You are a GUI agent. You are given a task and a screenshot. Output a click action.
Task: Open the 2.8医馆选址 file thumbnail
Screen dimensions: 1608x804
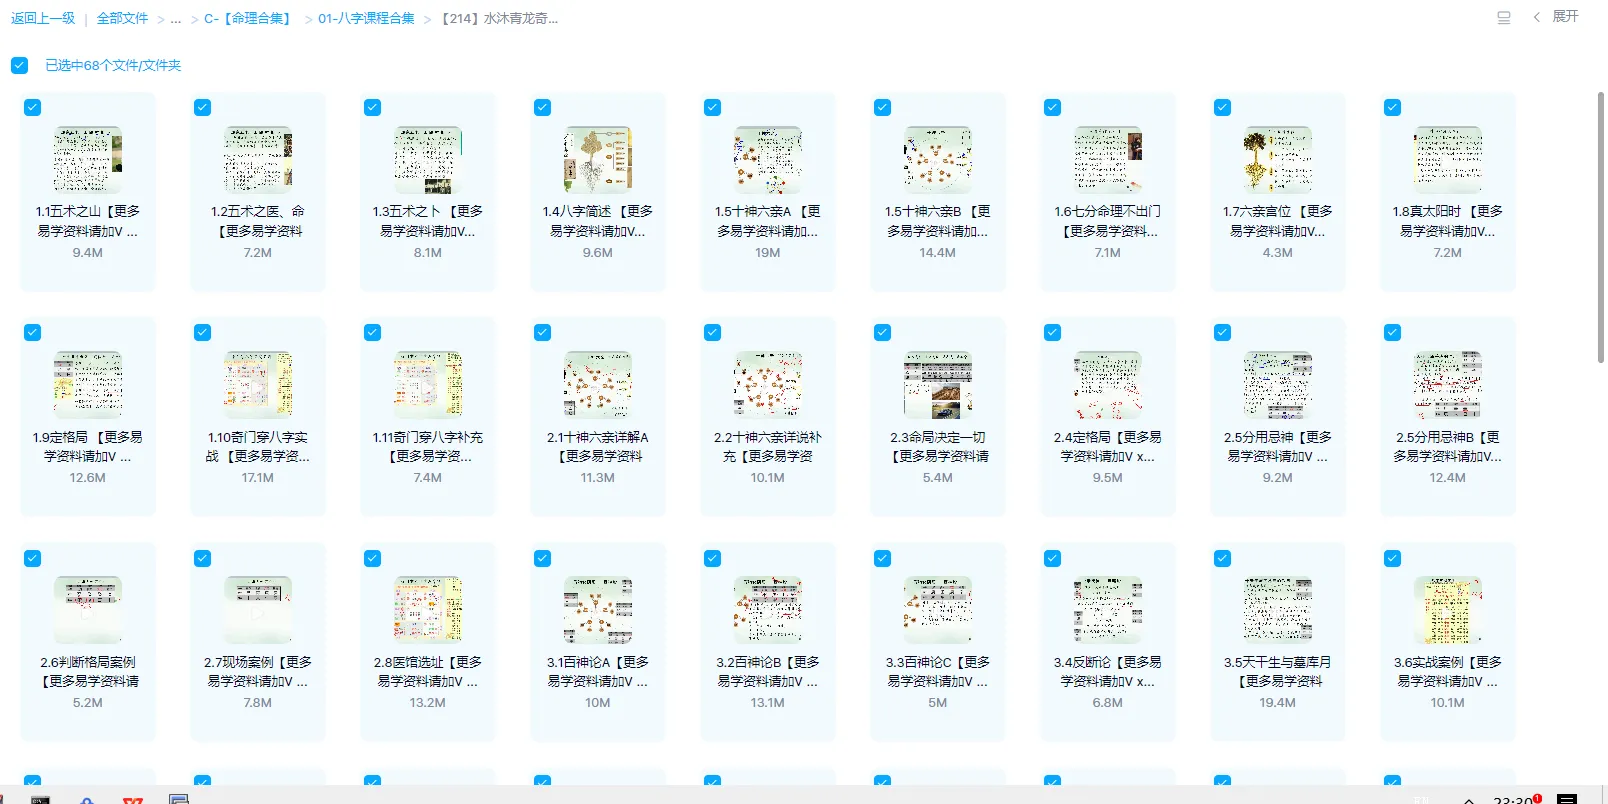[x=427, y=610]
